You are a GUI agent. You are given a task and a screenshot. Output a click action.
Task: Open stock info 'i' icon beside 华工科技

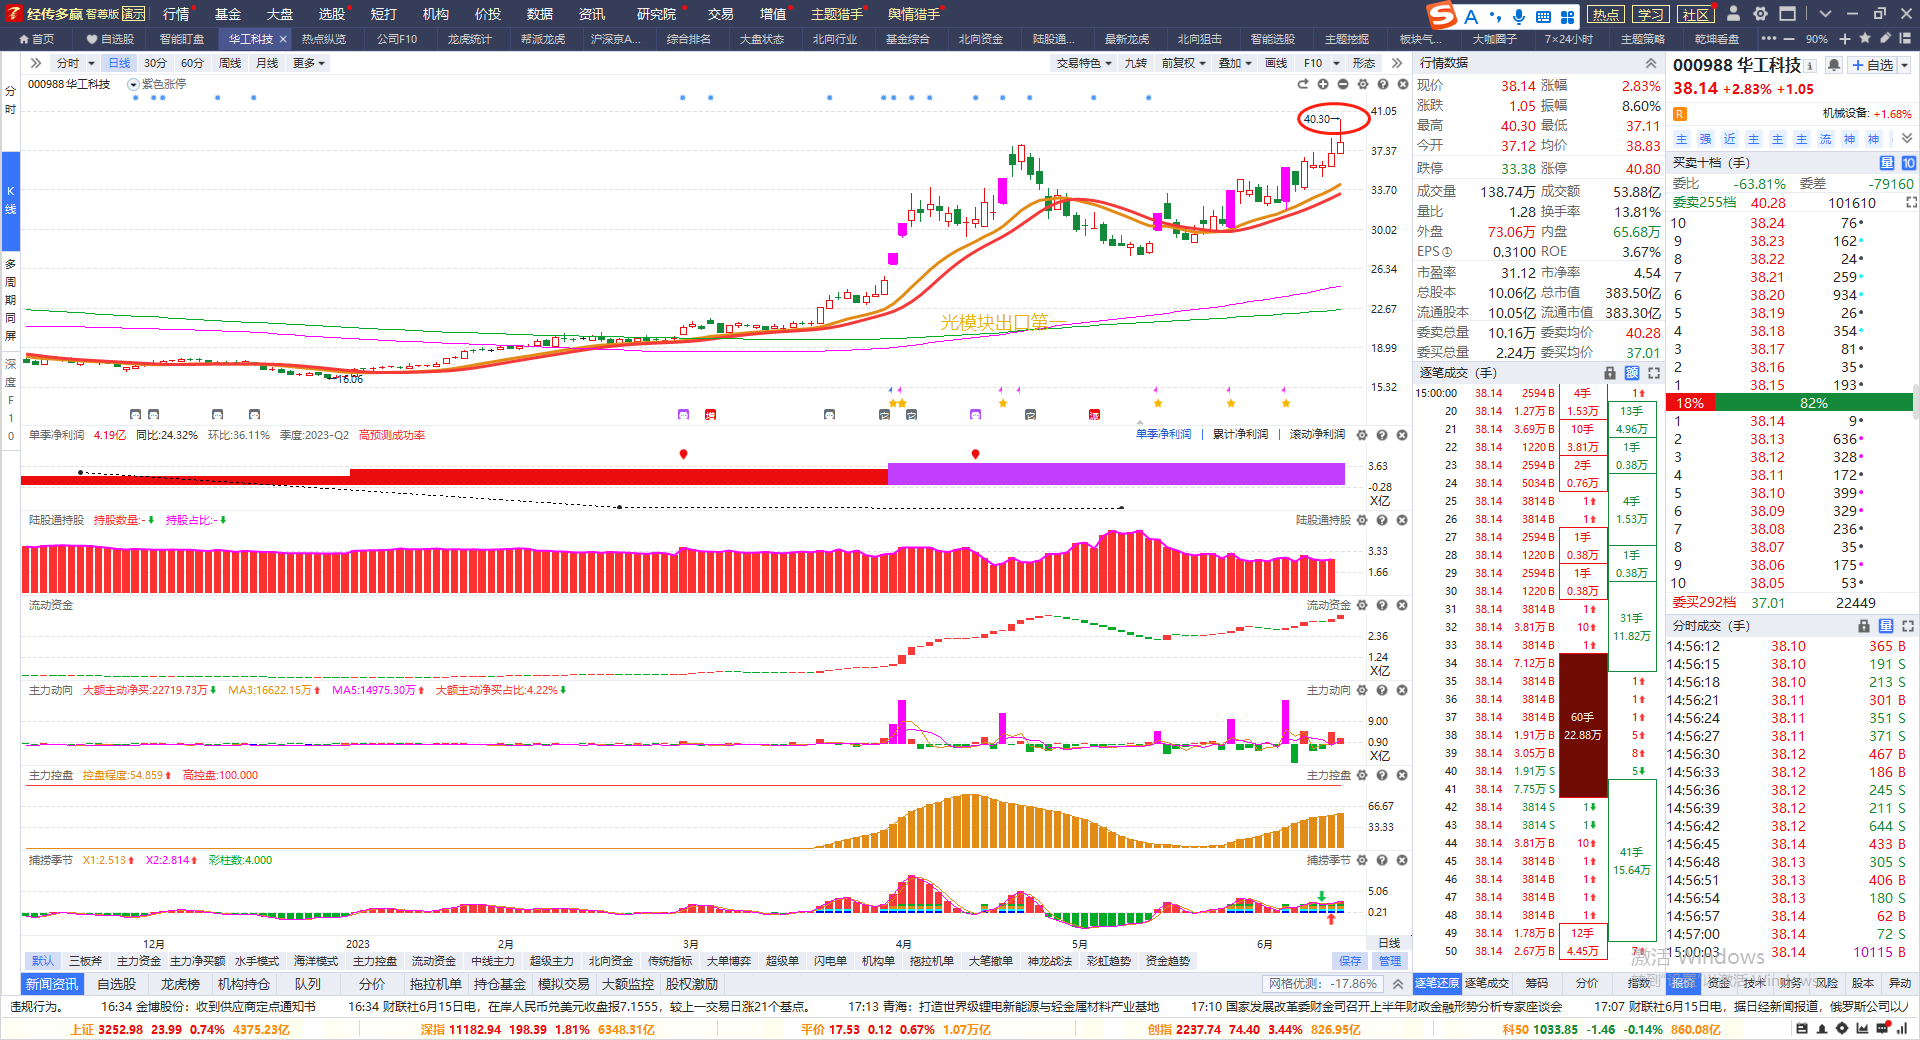click(x=1810, y=66)
